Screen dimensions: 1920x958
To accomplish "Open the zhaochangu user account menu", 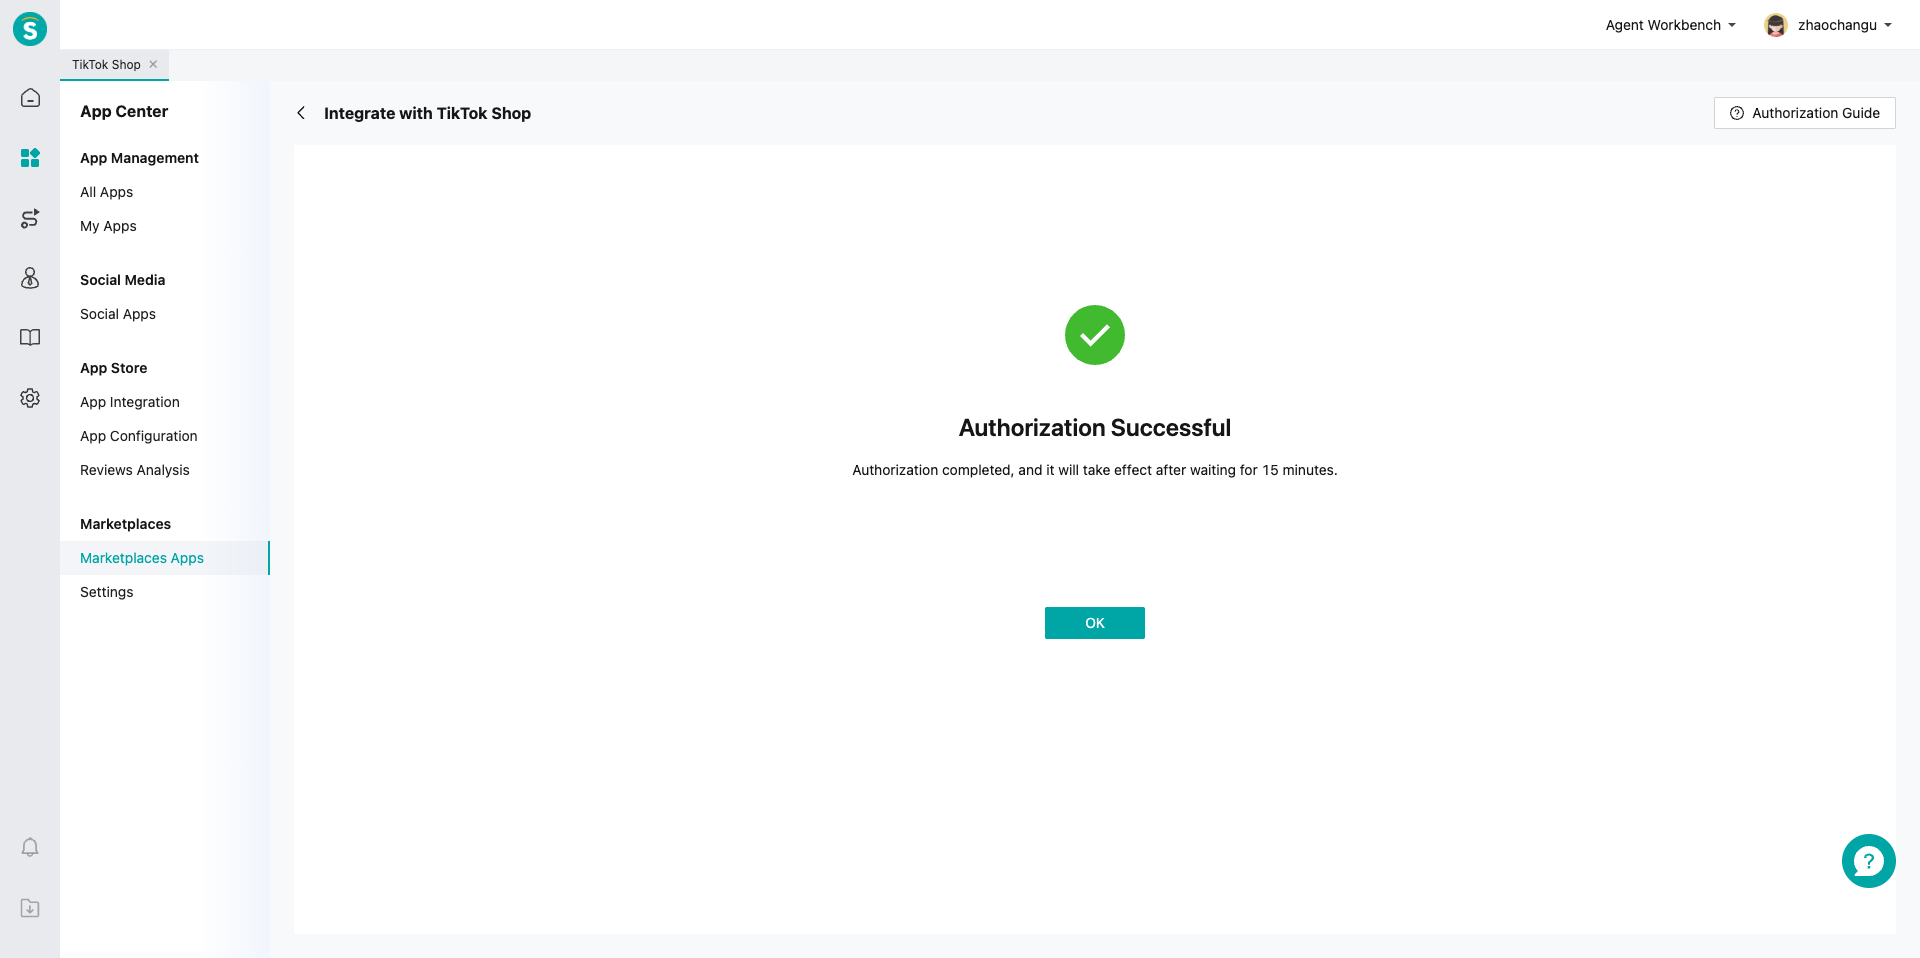I will 1828,25.
